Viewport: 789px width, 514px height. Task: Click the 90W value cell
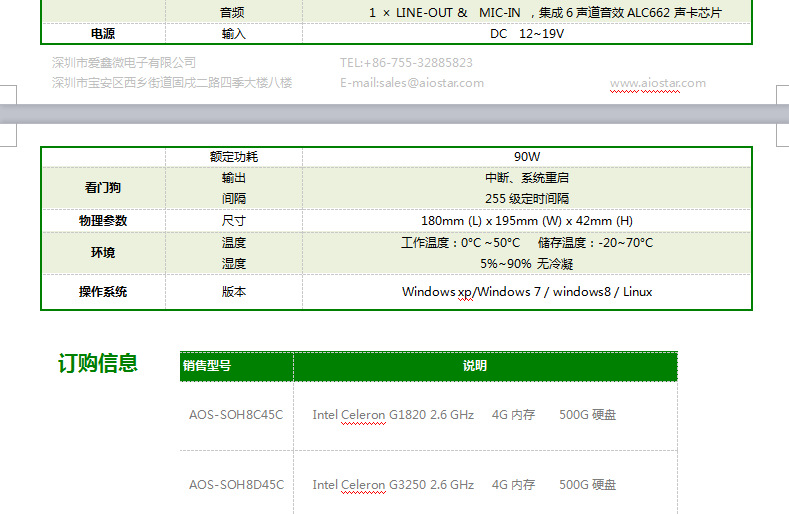click(527, 157)
